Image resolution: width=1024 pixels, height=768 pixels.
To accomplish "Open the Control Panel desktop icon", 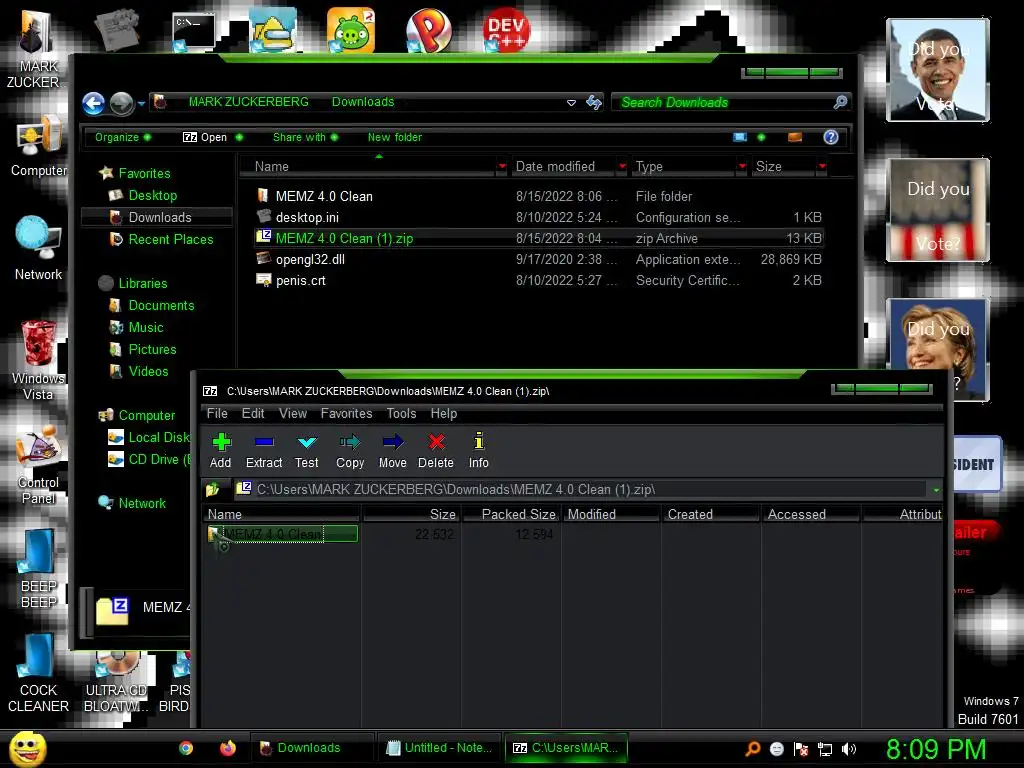I will click(x=39, y=464).
